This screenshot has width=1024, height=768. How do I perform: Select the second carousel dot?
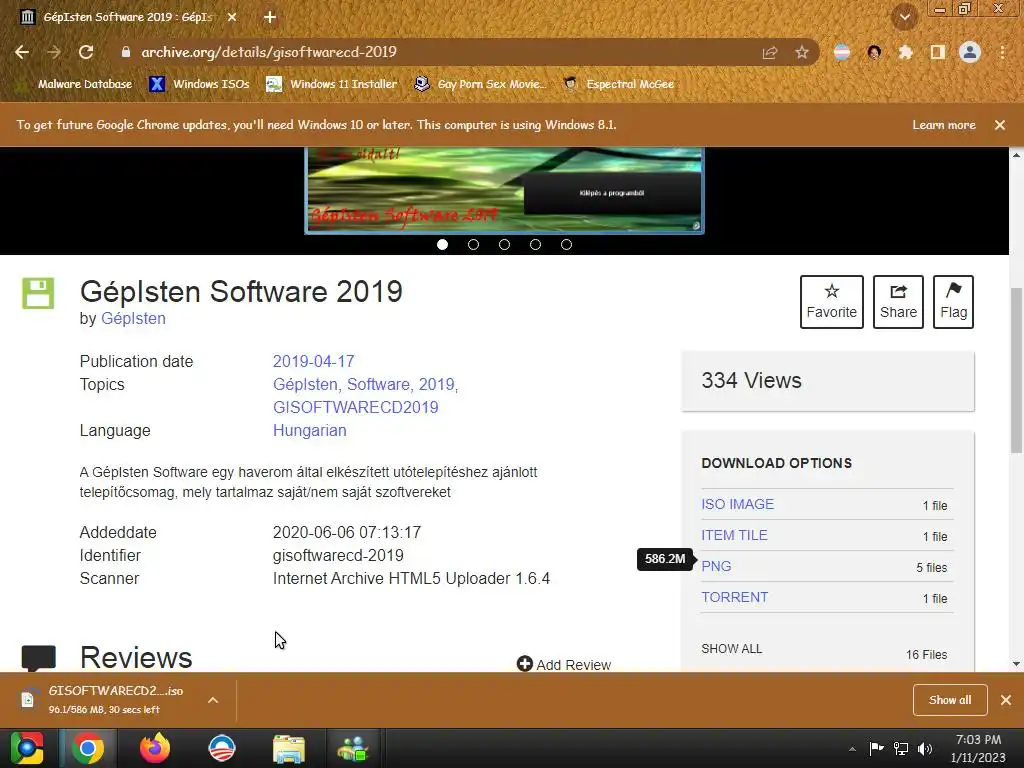473,244
